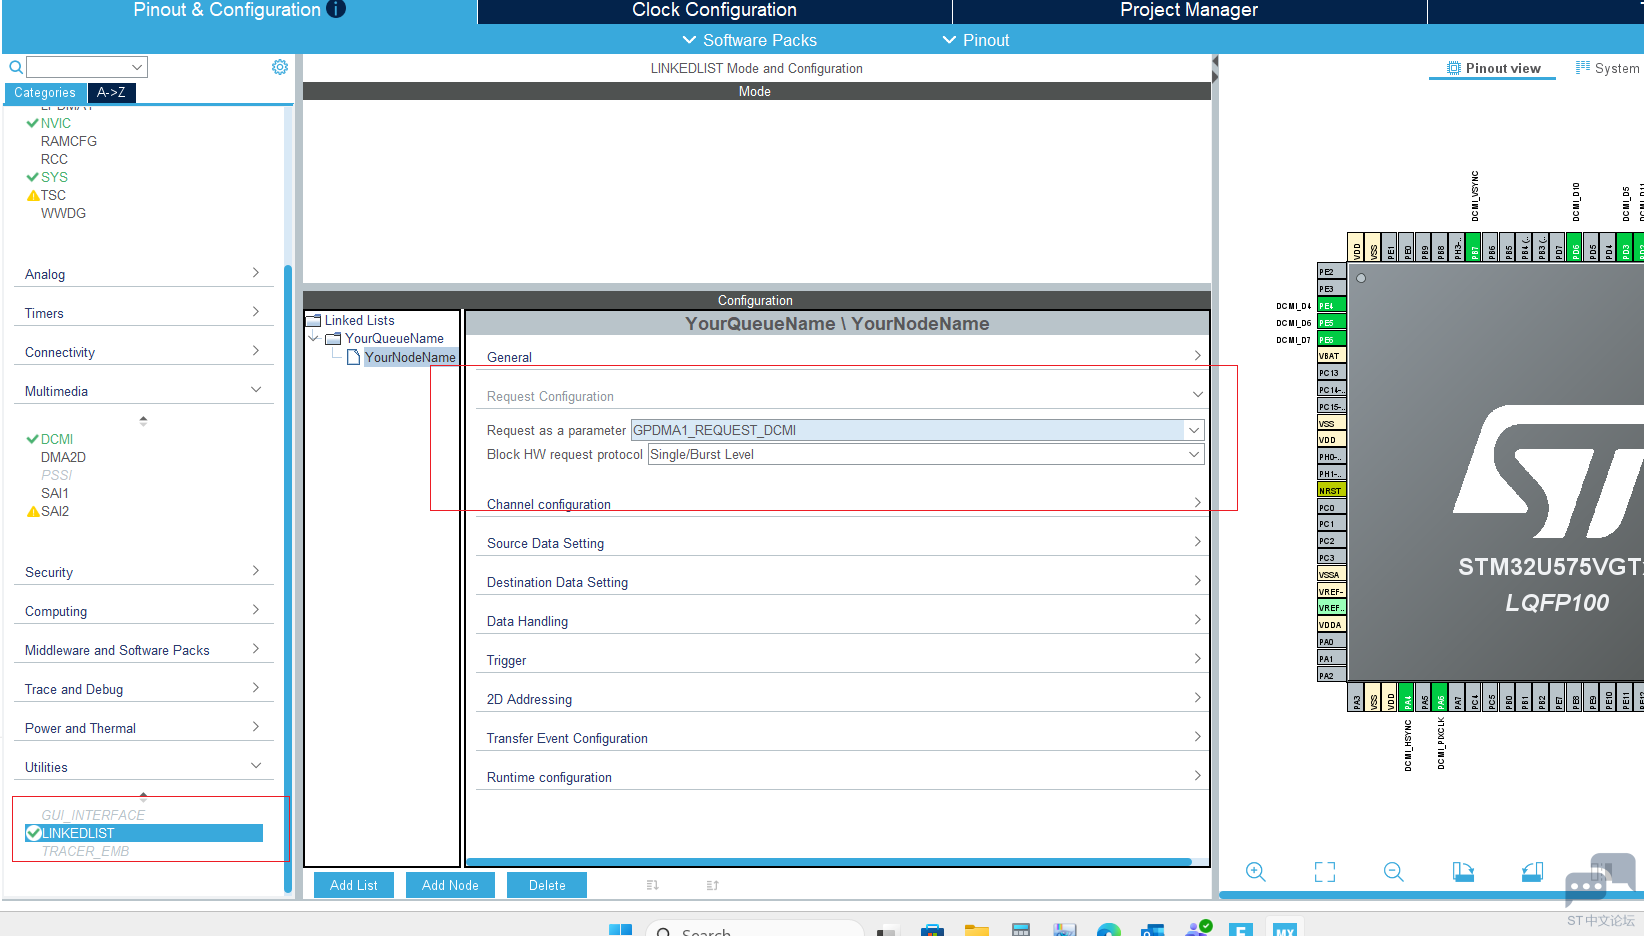Select the TSC peripheral with the warning
1644x936 pixels.
pyautogui.click(x=53, y=195)
